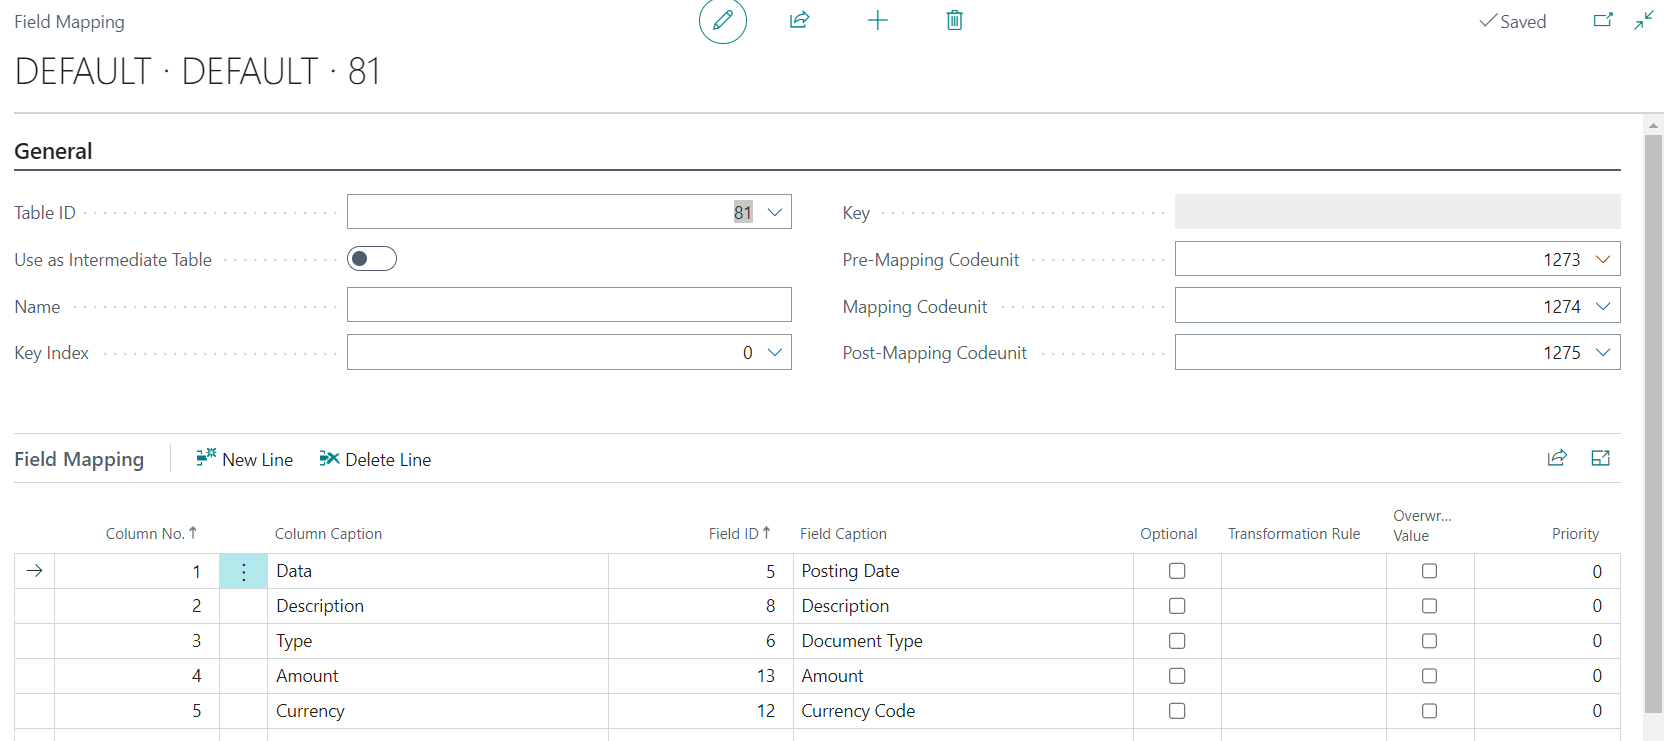Click share icon in Field Mapping section

coord(1557,458)
